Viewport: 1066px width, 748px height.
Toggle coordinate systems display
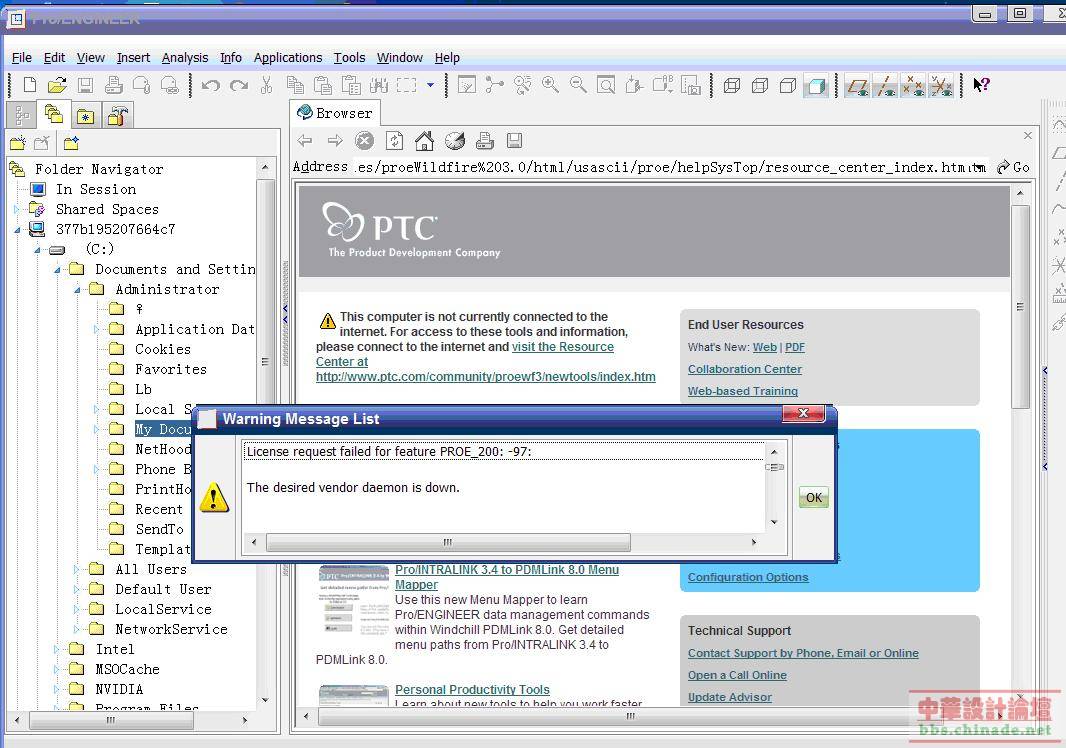(941, 86)
